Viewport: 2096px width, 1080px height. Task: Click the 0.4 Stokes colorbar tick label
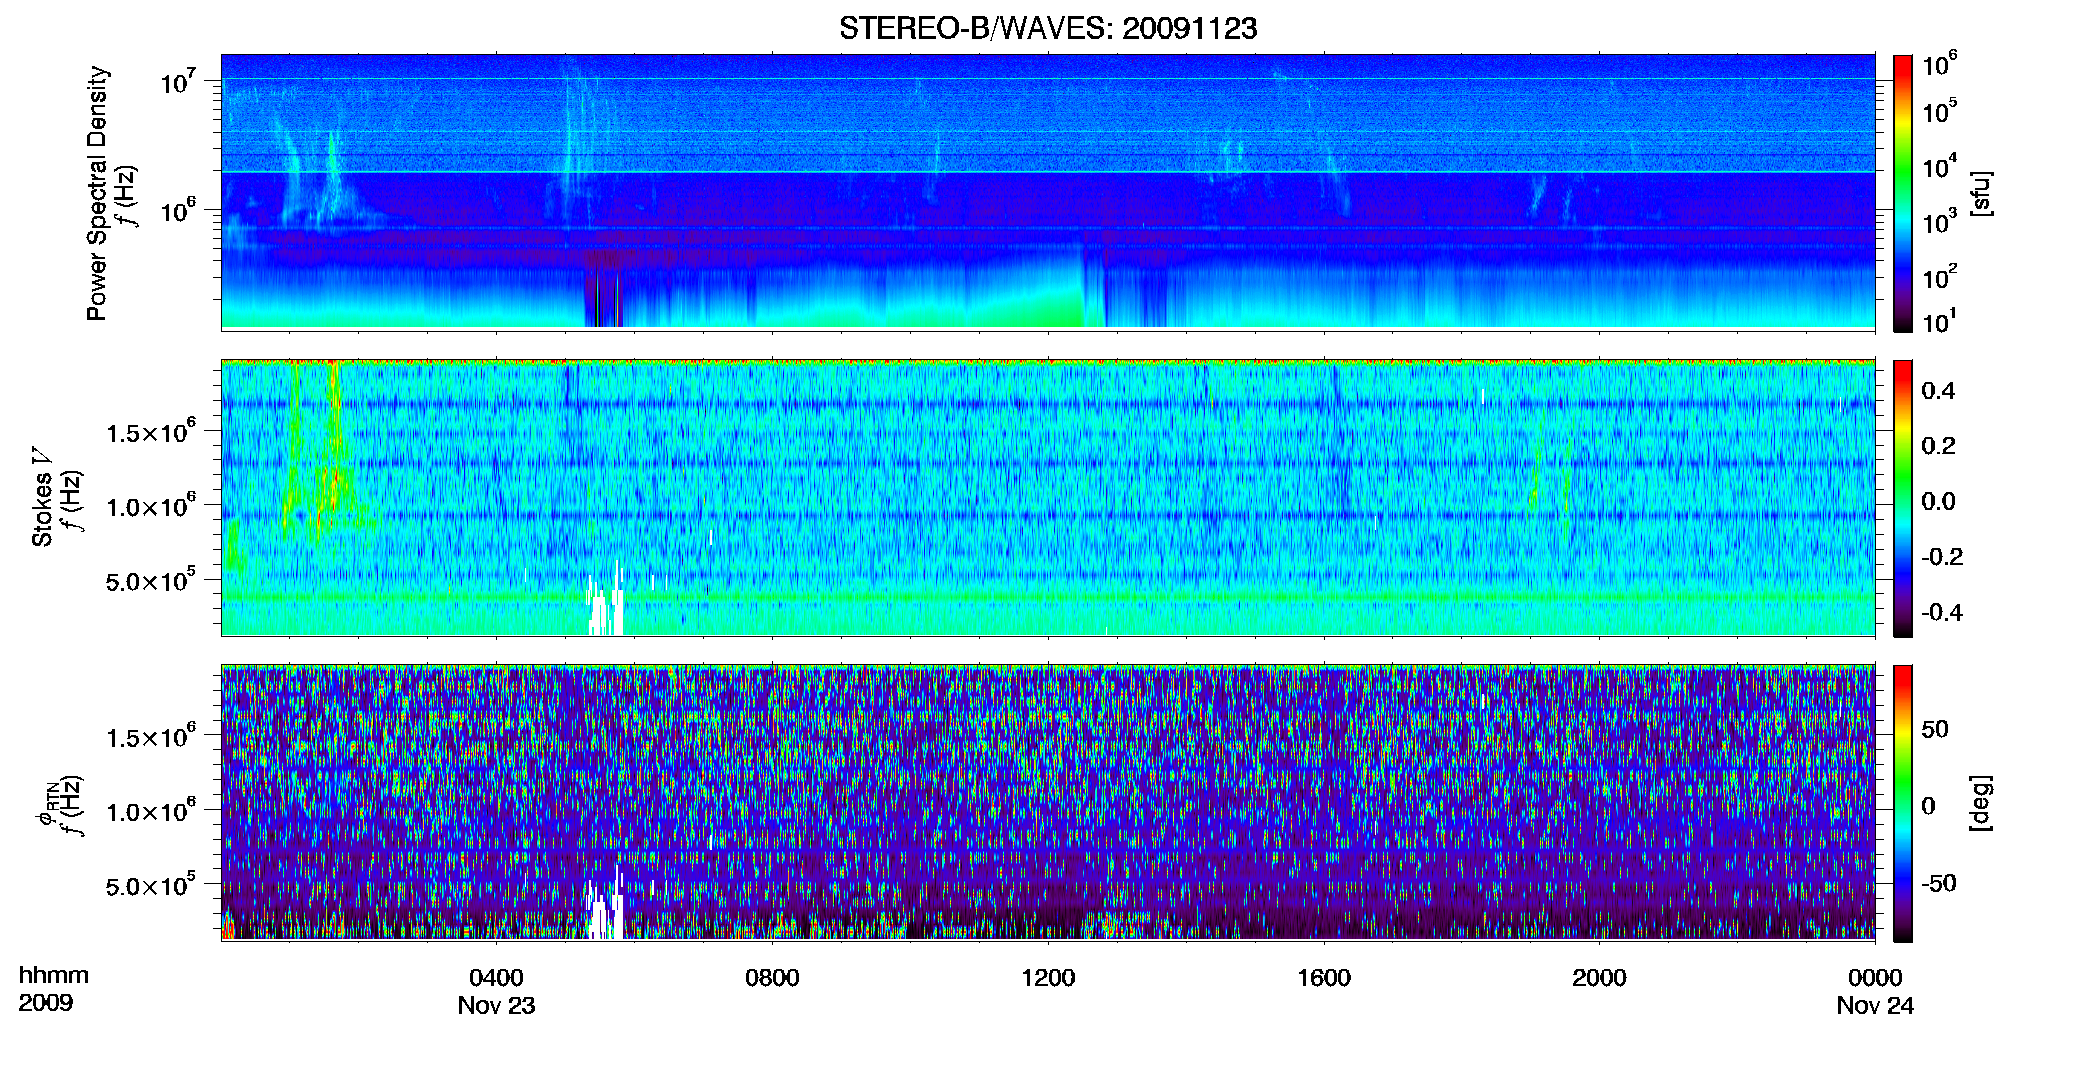click(x=1938, y=391)
